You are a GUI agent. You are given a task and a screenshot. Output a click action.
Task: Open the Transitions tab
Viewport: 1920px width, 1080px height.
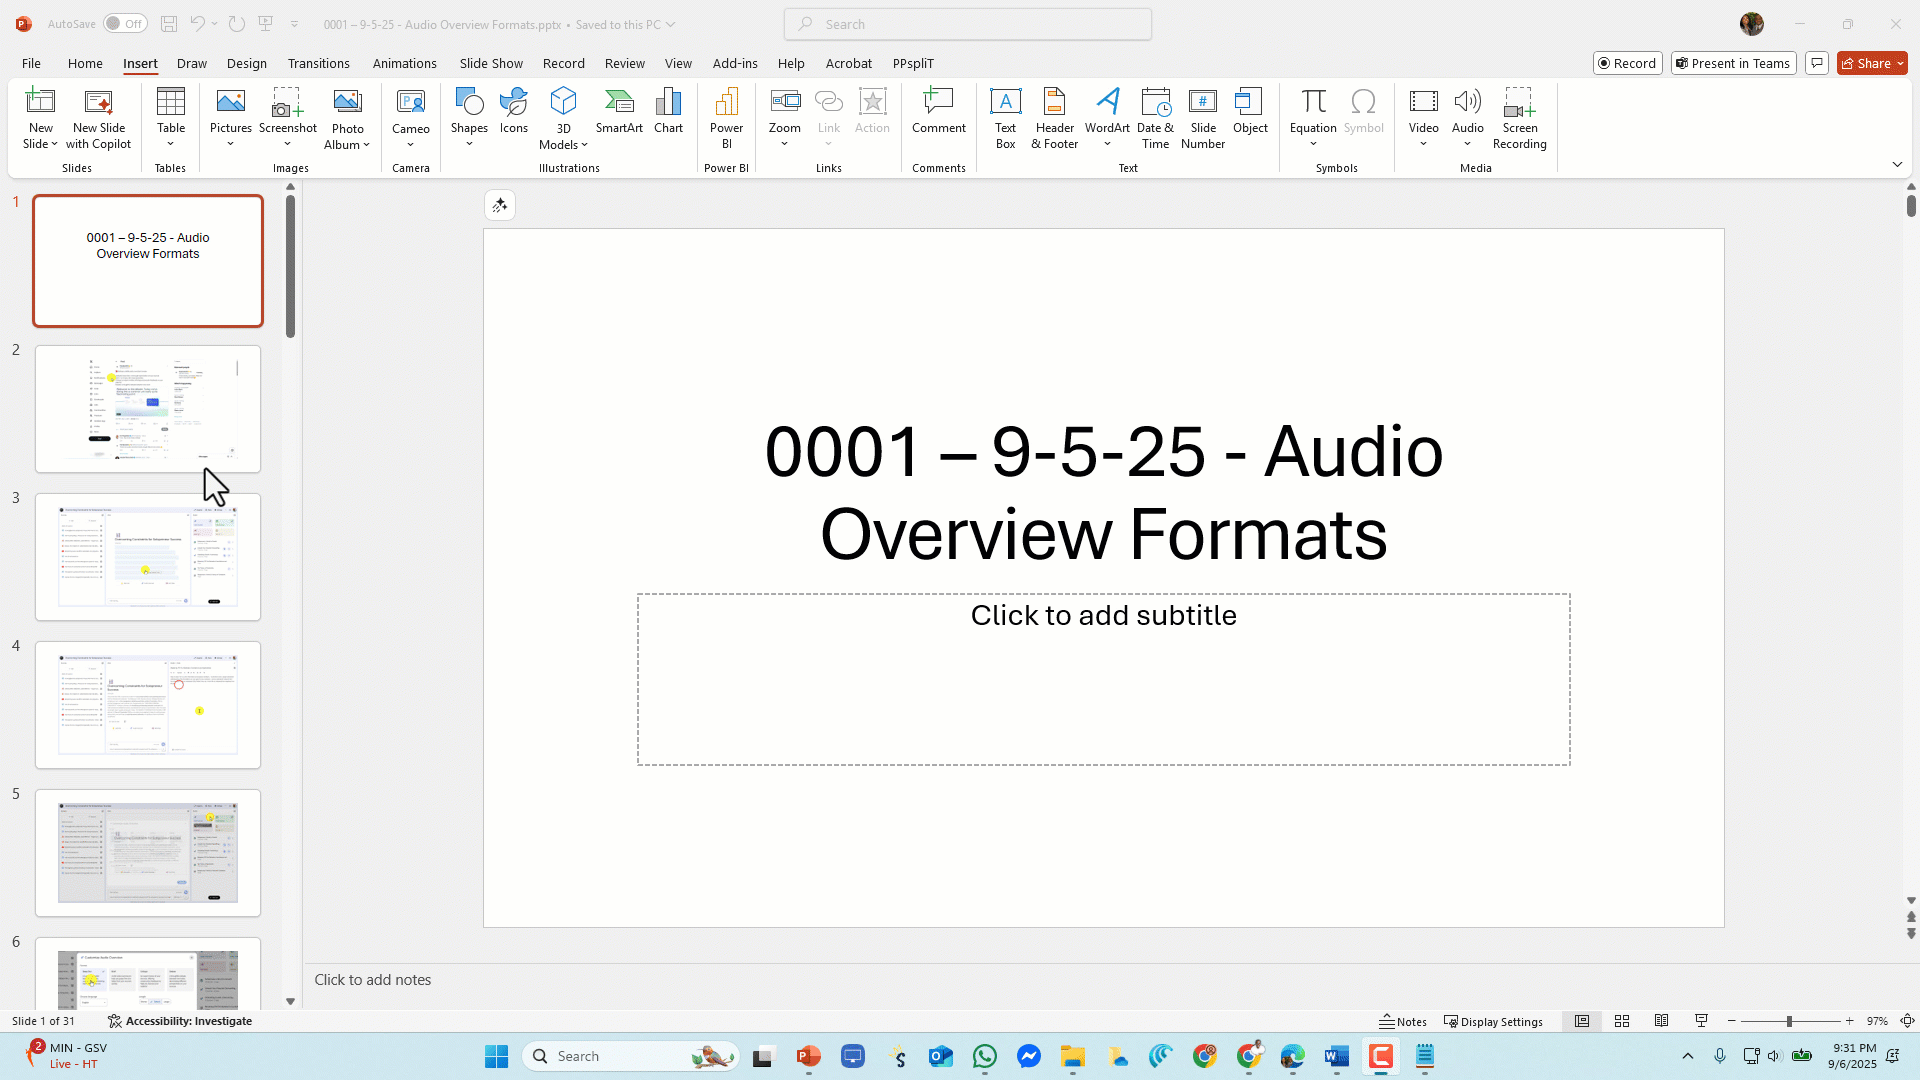coord(318,63)
